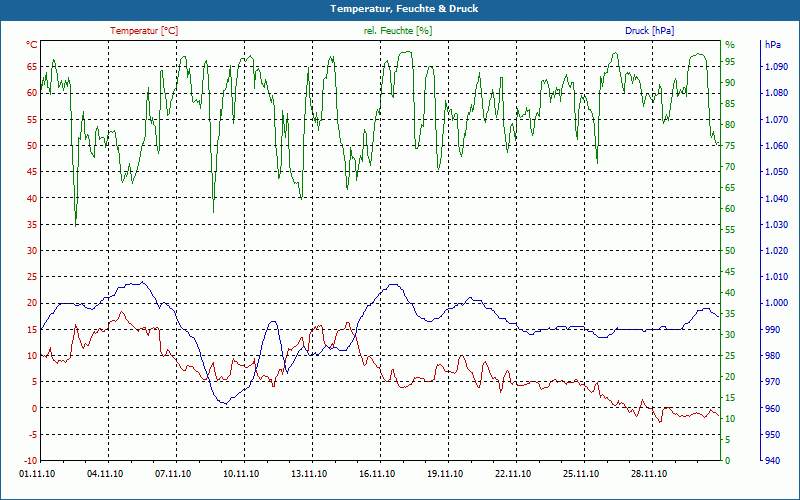Screen dimensions: 800x500
Task: Click the 1.080 tick on the pressure axis
Action: coord(776,93)
